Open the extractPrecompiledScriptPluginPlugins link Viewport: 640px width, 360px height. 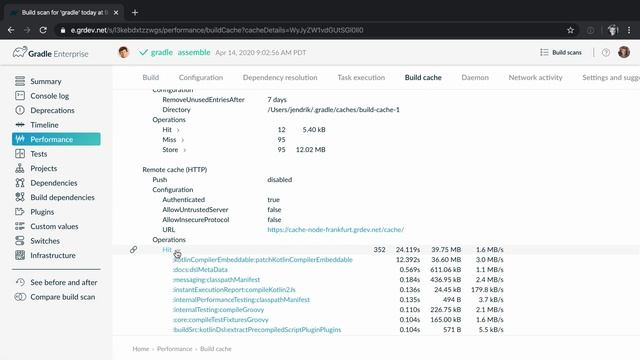click(x=257, y=329)
